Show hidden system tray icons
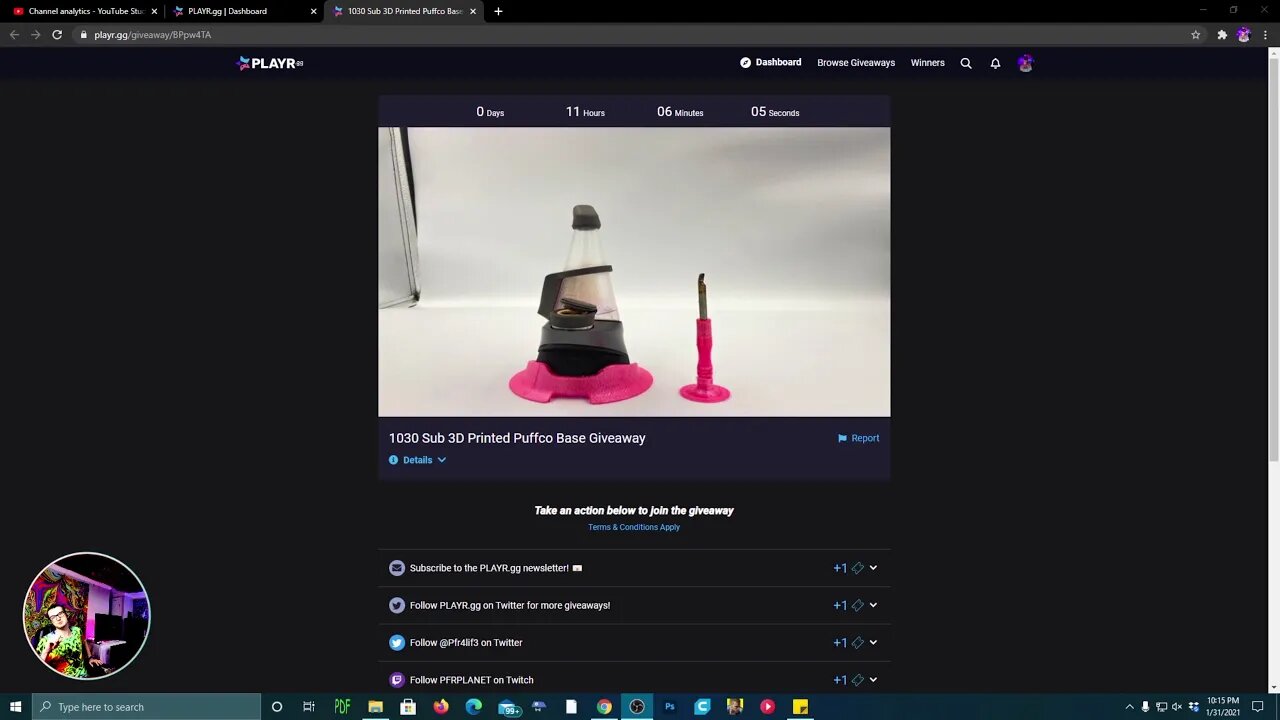 pos(1129,707)
